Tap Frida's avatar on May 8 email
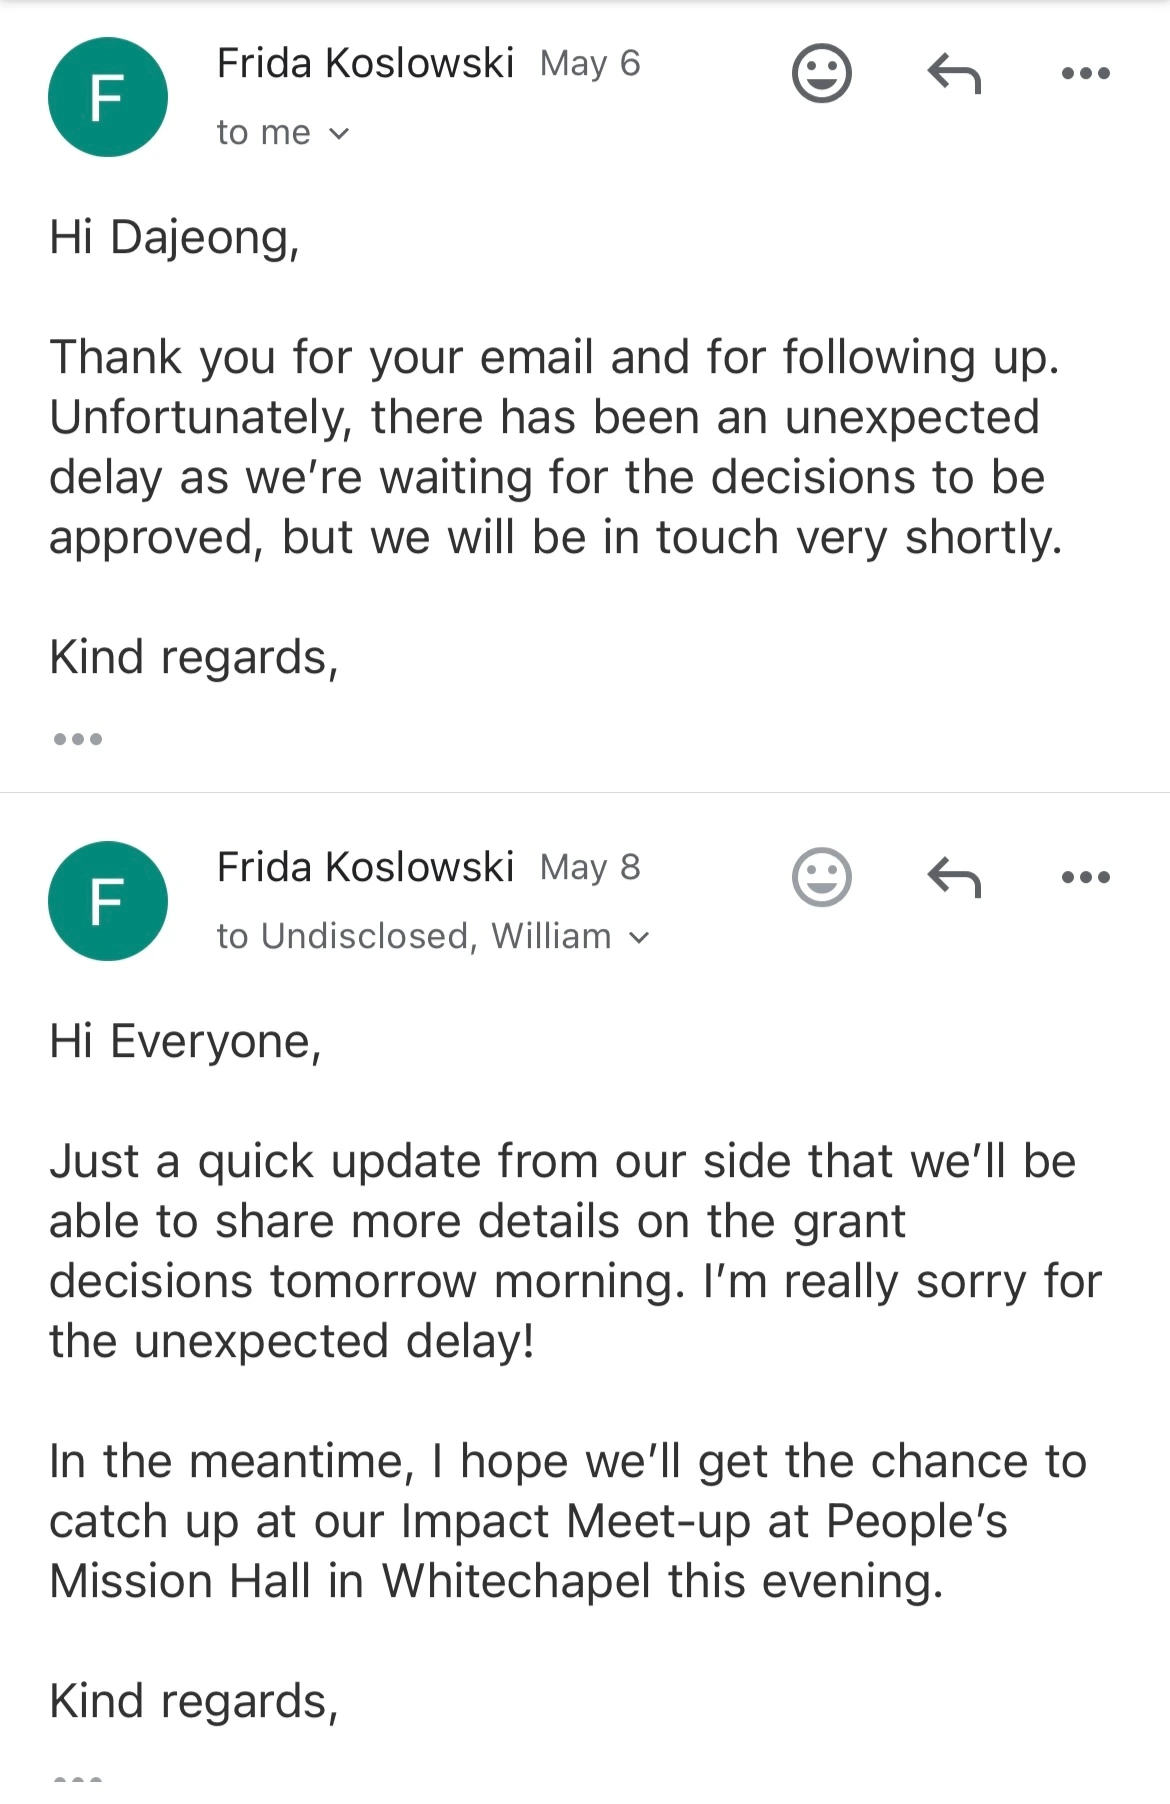This screenshot has width=1170, height=1804. pyautogui.click(x=108, y=901)
